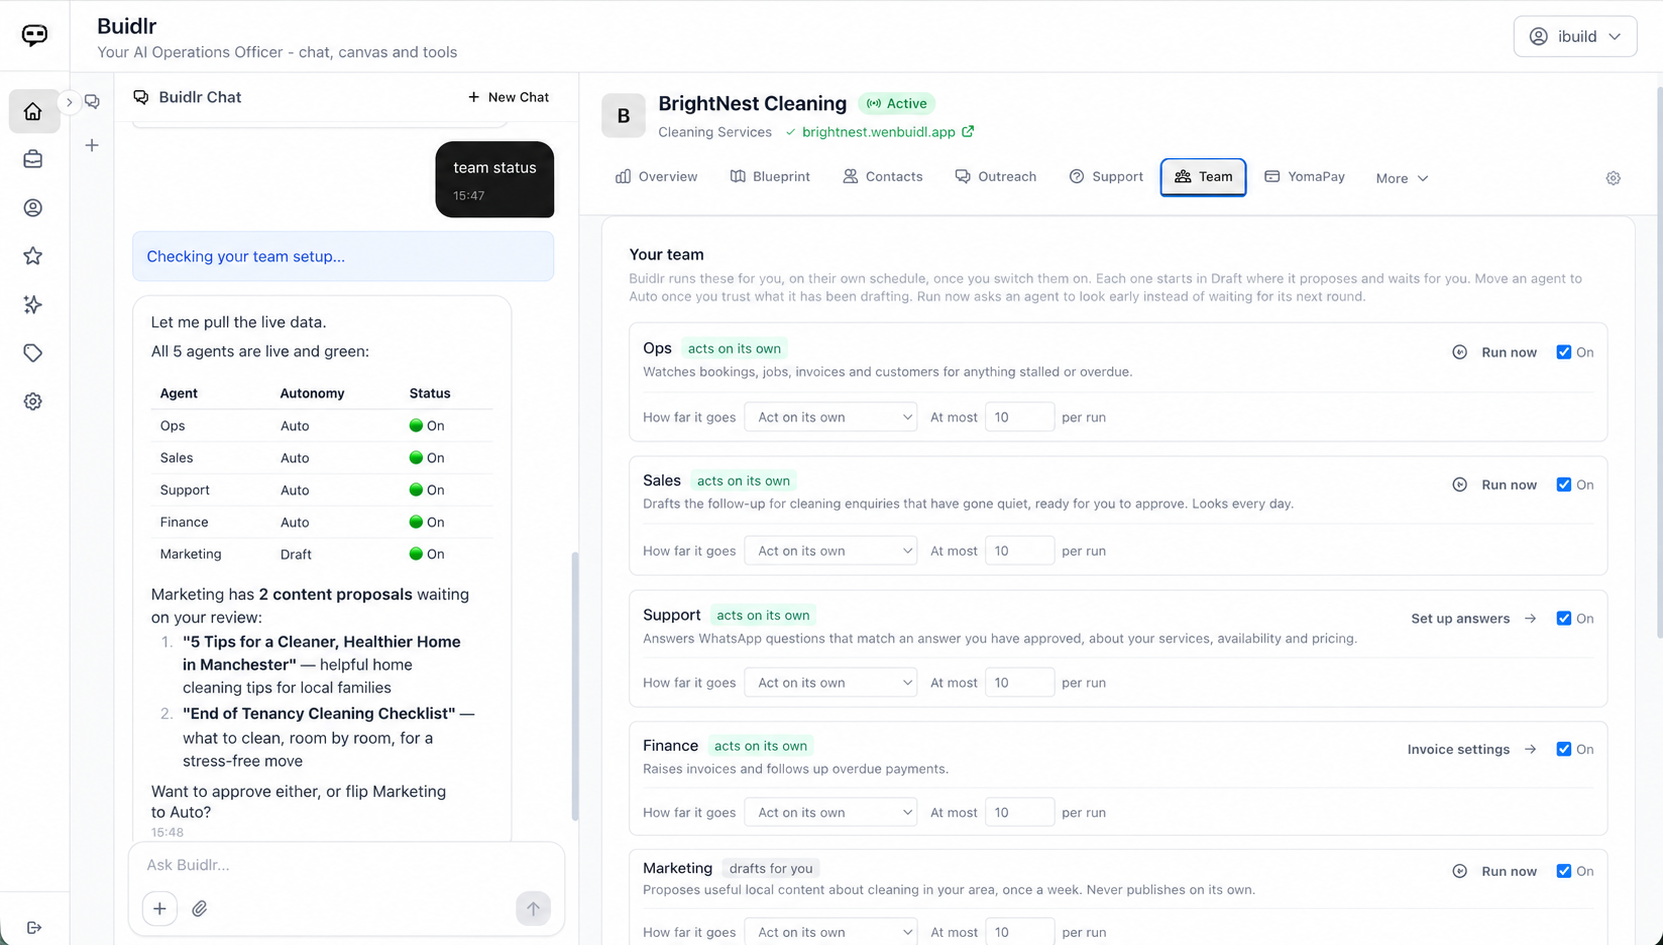This screenshot has height=945, width=1663.
Task: Toggle the Support agent On checkbox
Action: tap(1564, 618)
